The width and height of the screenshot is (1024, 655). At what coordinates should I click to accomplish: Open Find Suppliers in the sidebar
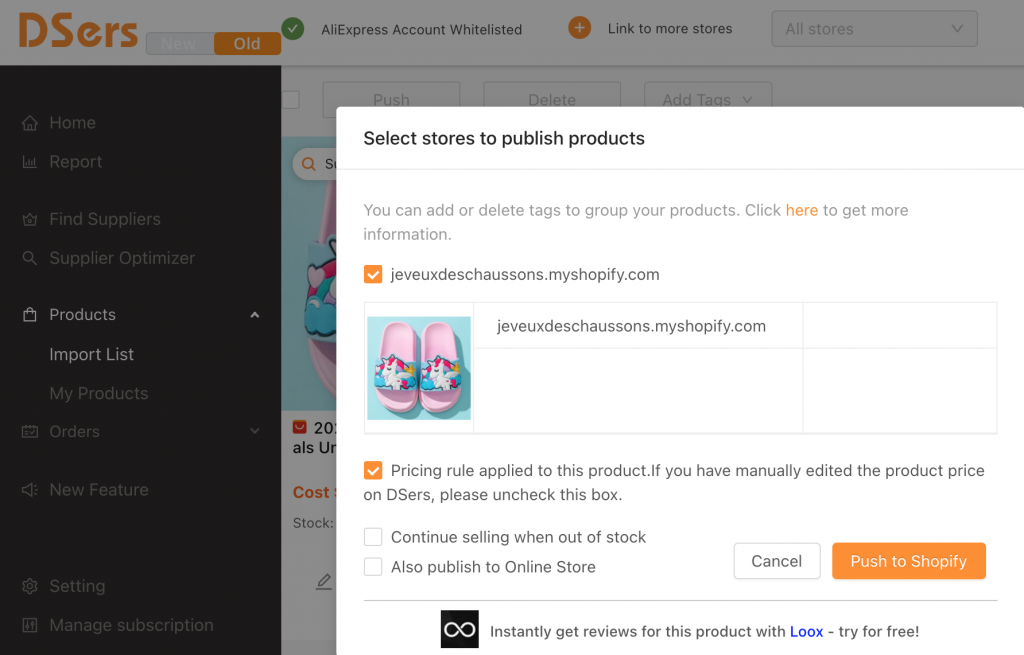(105, 219)
